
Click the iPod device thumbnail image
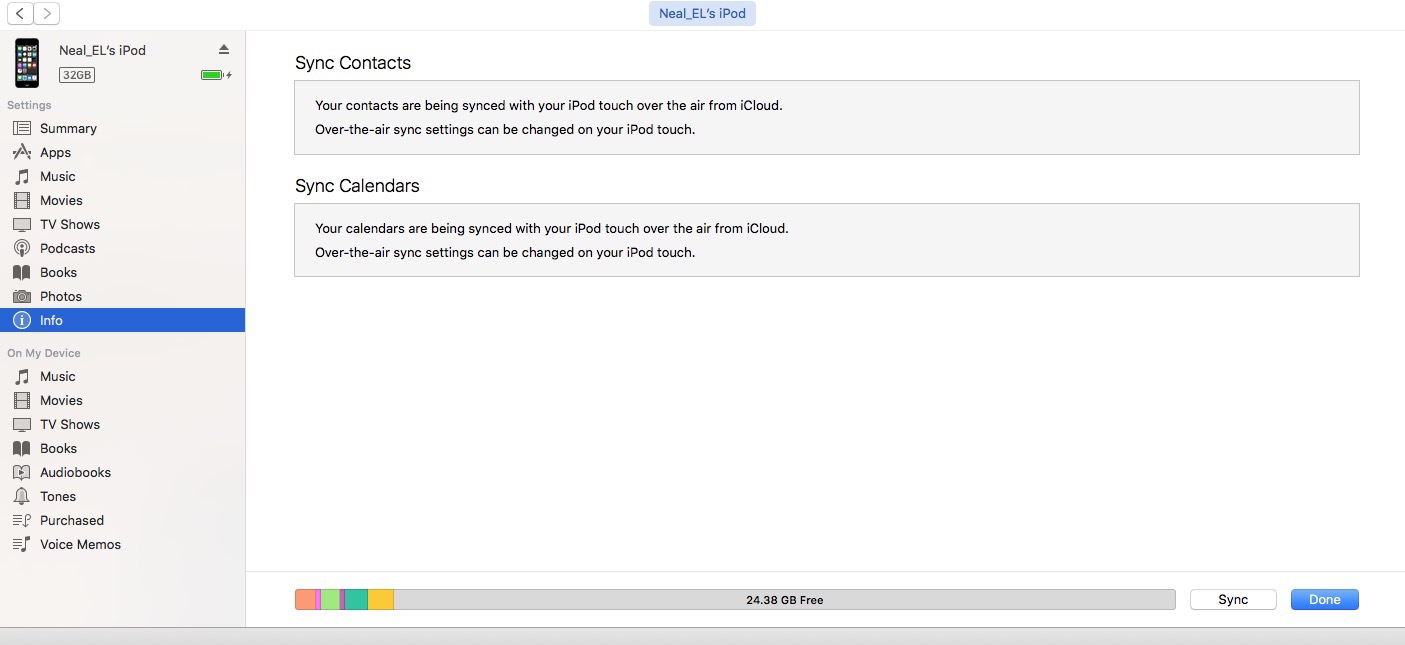tap(26, 62)
